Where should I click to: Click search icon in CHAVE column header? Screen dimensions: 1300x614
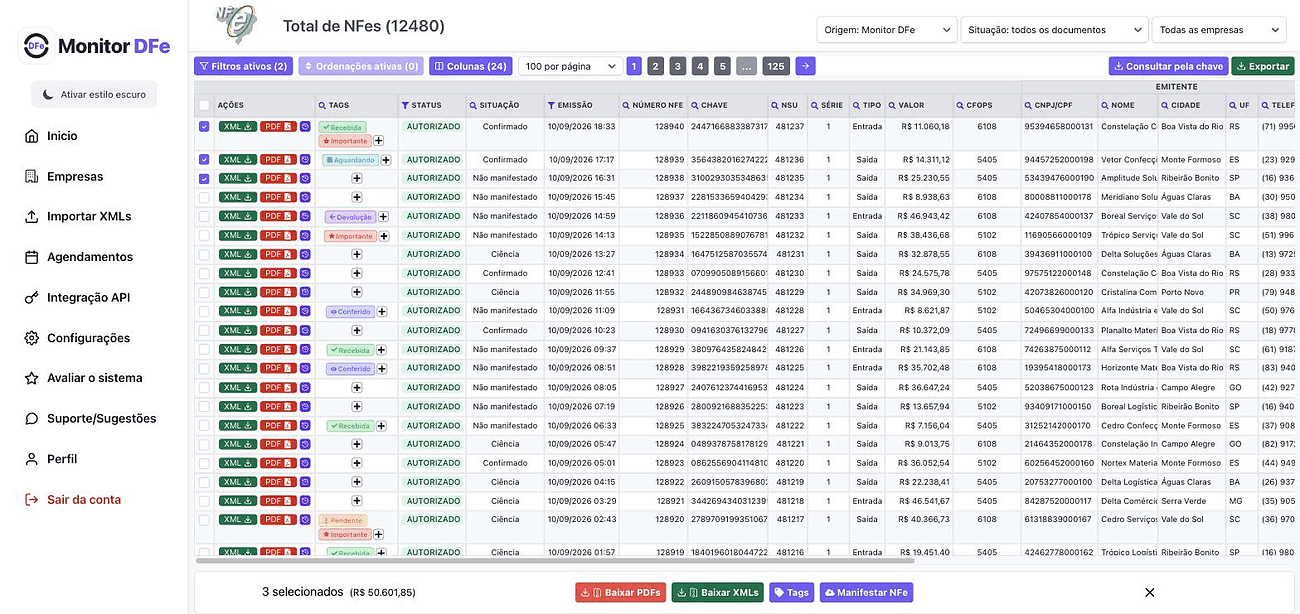coord(694,105)
